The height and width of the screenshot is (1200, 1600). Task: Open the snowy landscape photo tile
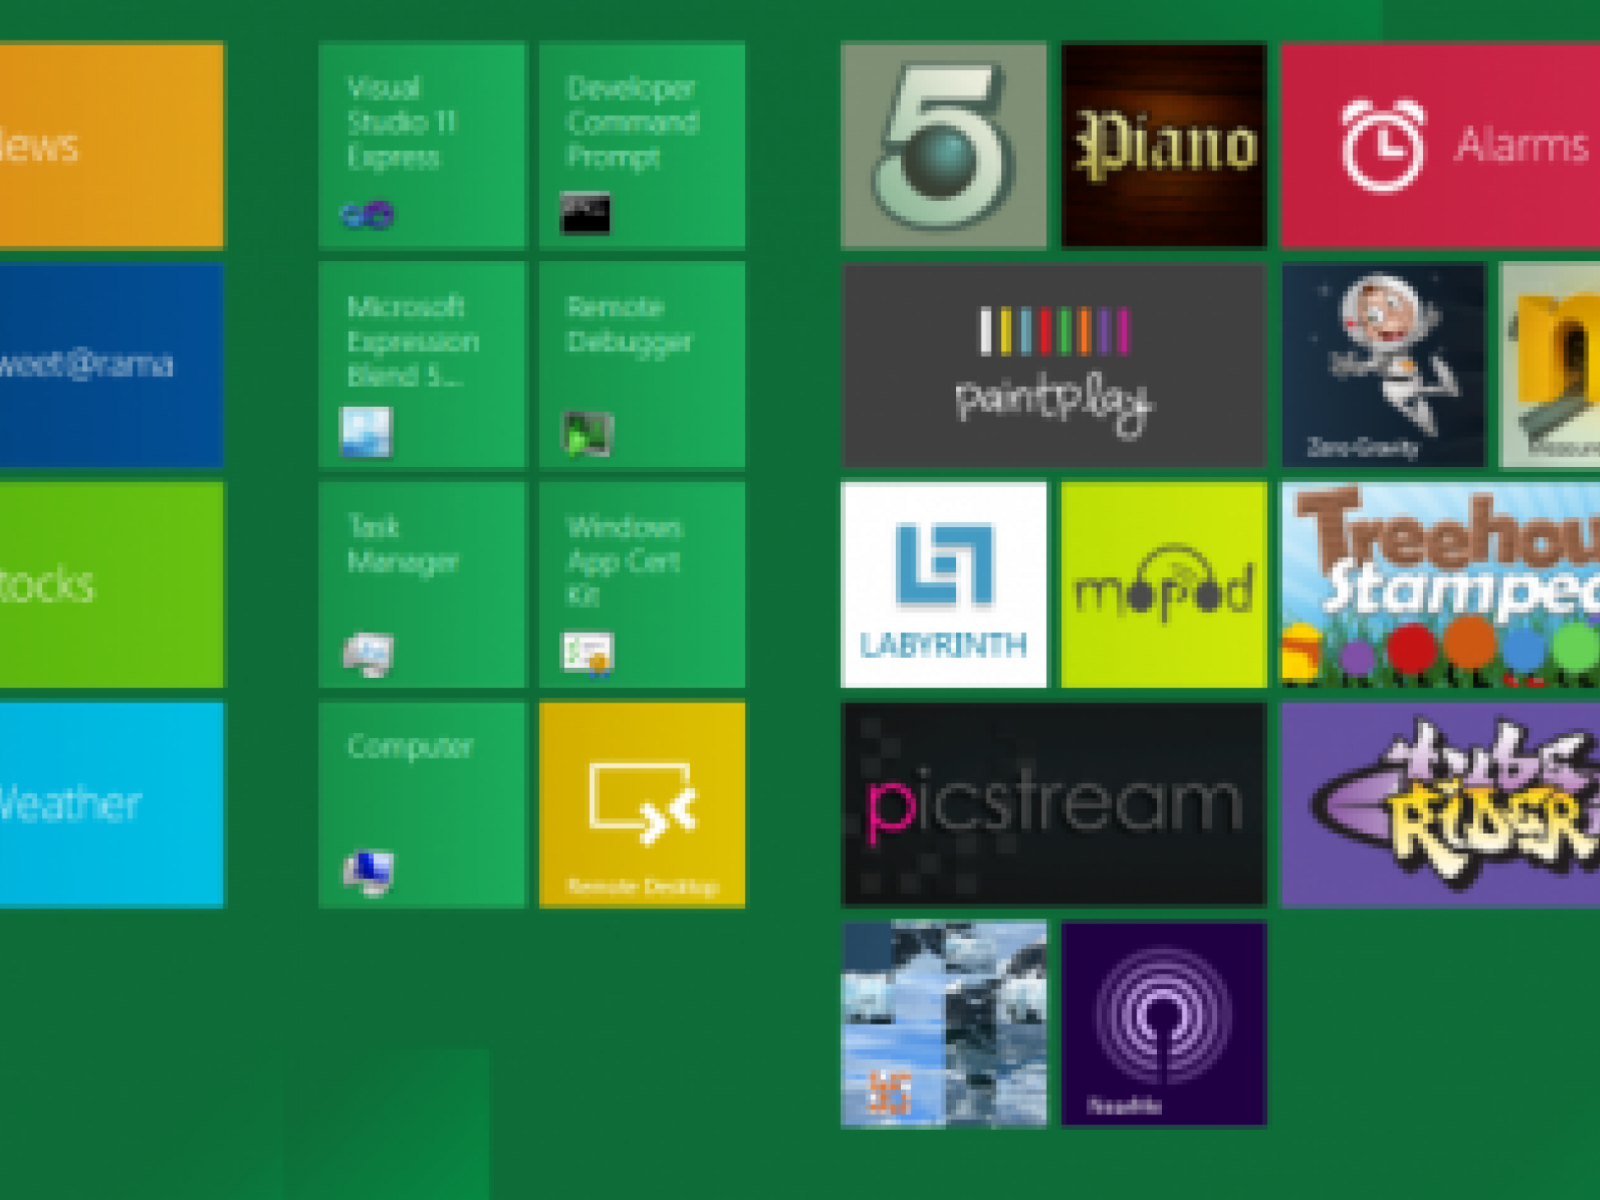tap(944, 1024)
